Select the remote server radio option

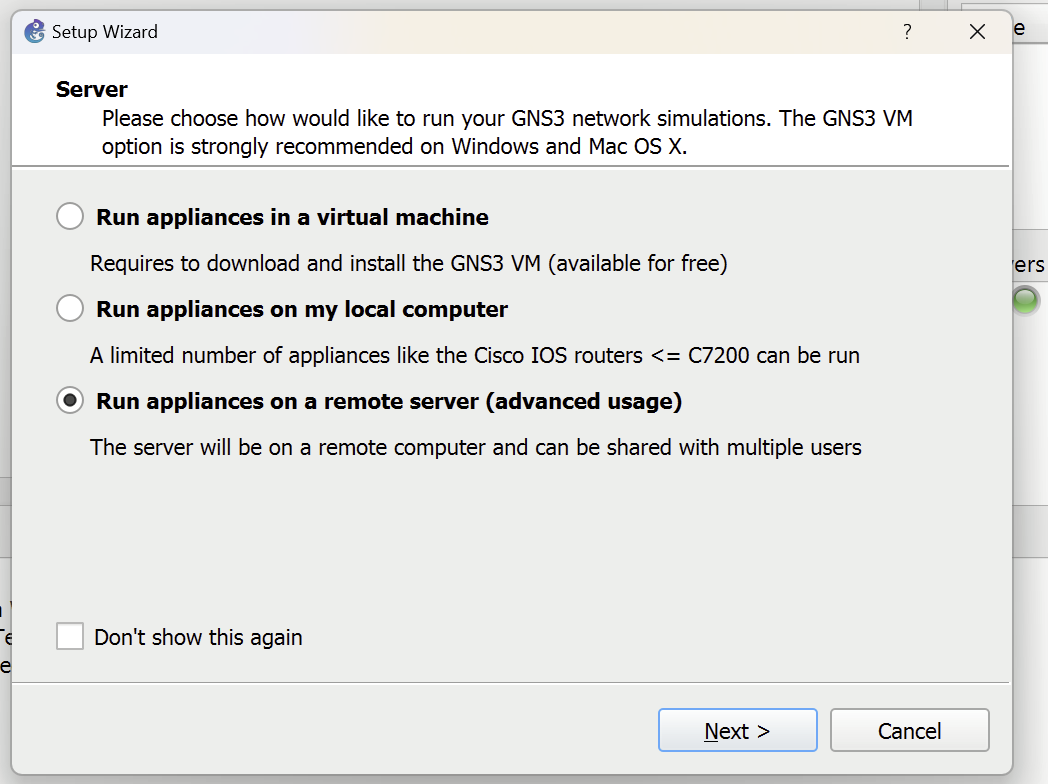[x=70, y=401]
